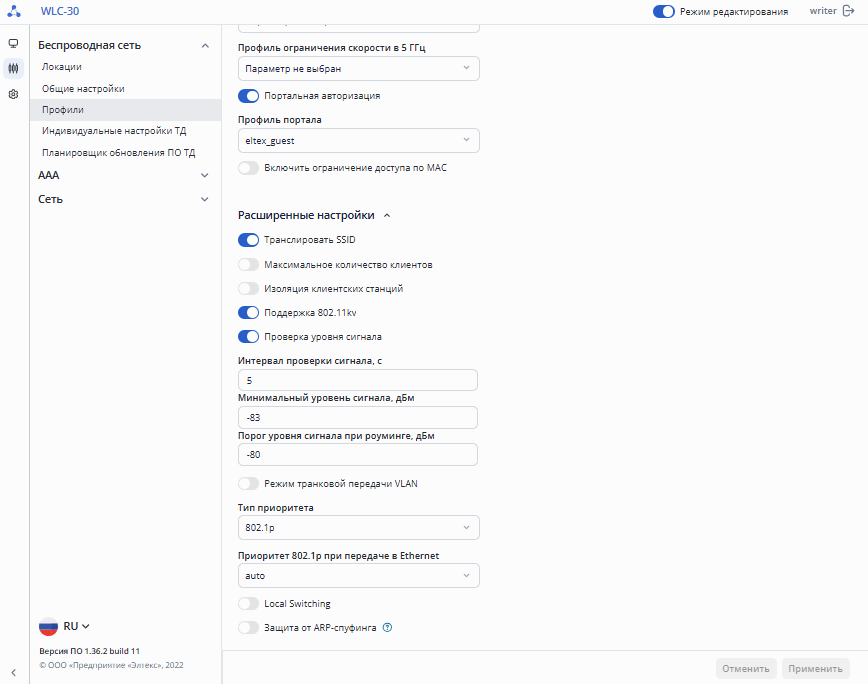Disable Транслировать SSID toggle
The width and height of the screenshot is (868, 684).
[x=248, y=240]
